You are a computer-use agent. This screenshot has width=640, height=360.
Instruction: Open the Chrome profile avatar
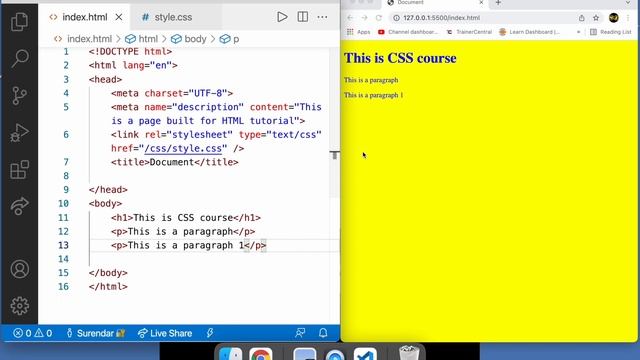click(x=613, y=18)
